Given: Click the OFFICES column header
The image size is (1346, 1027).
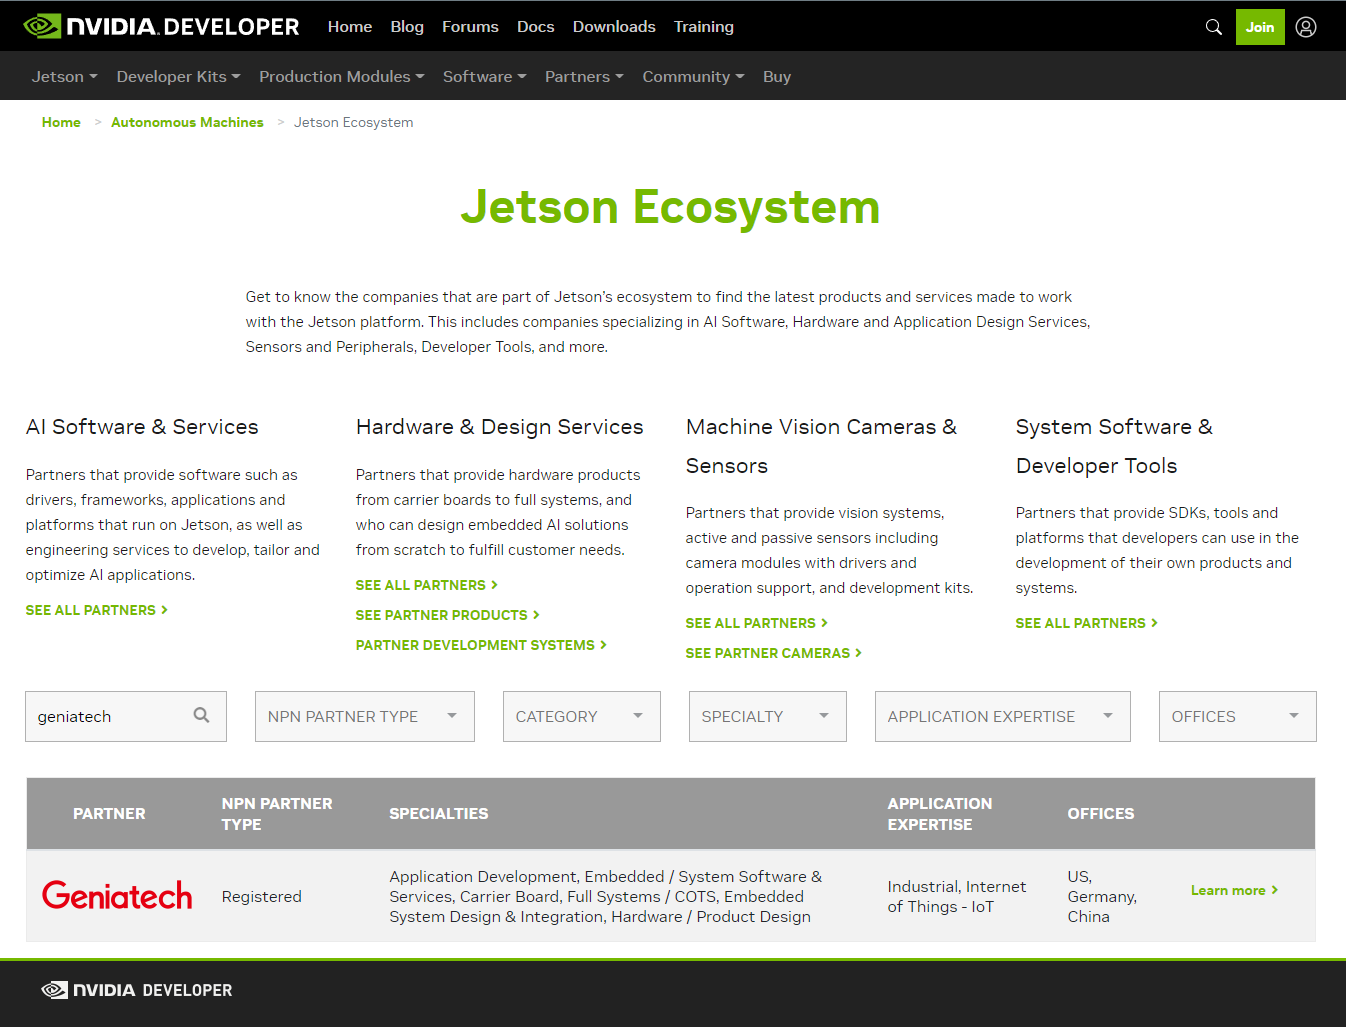Looking at the screenshot, I should point(1101,814).
